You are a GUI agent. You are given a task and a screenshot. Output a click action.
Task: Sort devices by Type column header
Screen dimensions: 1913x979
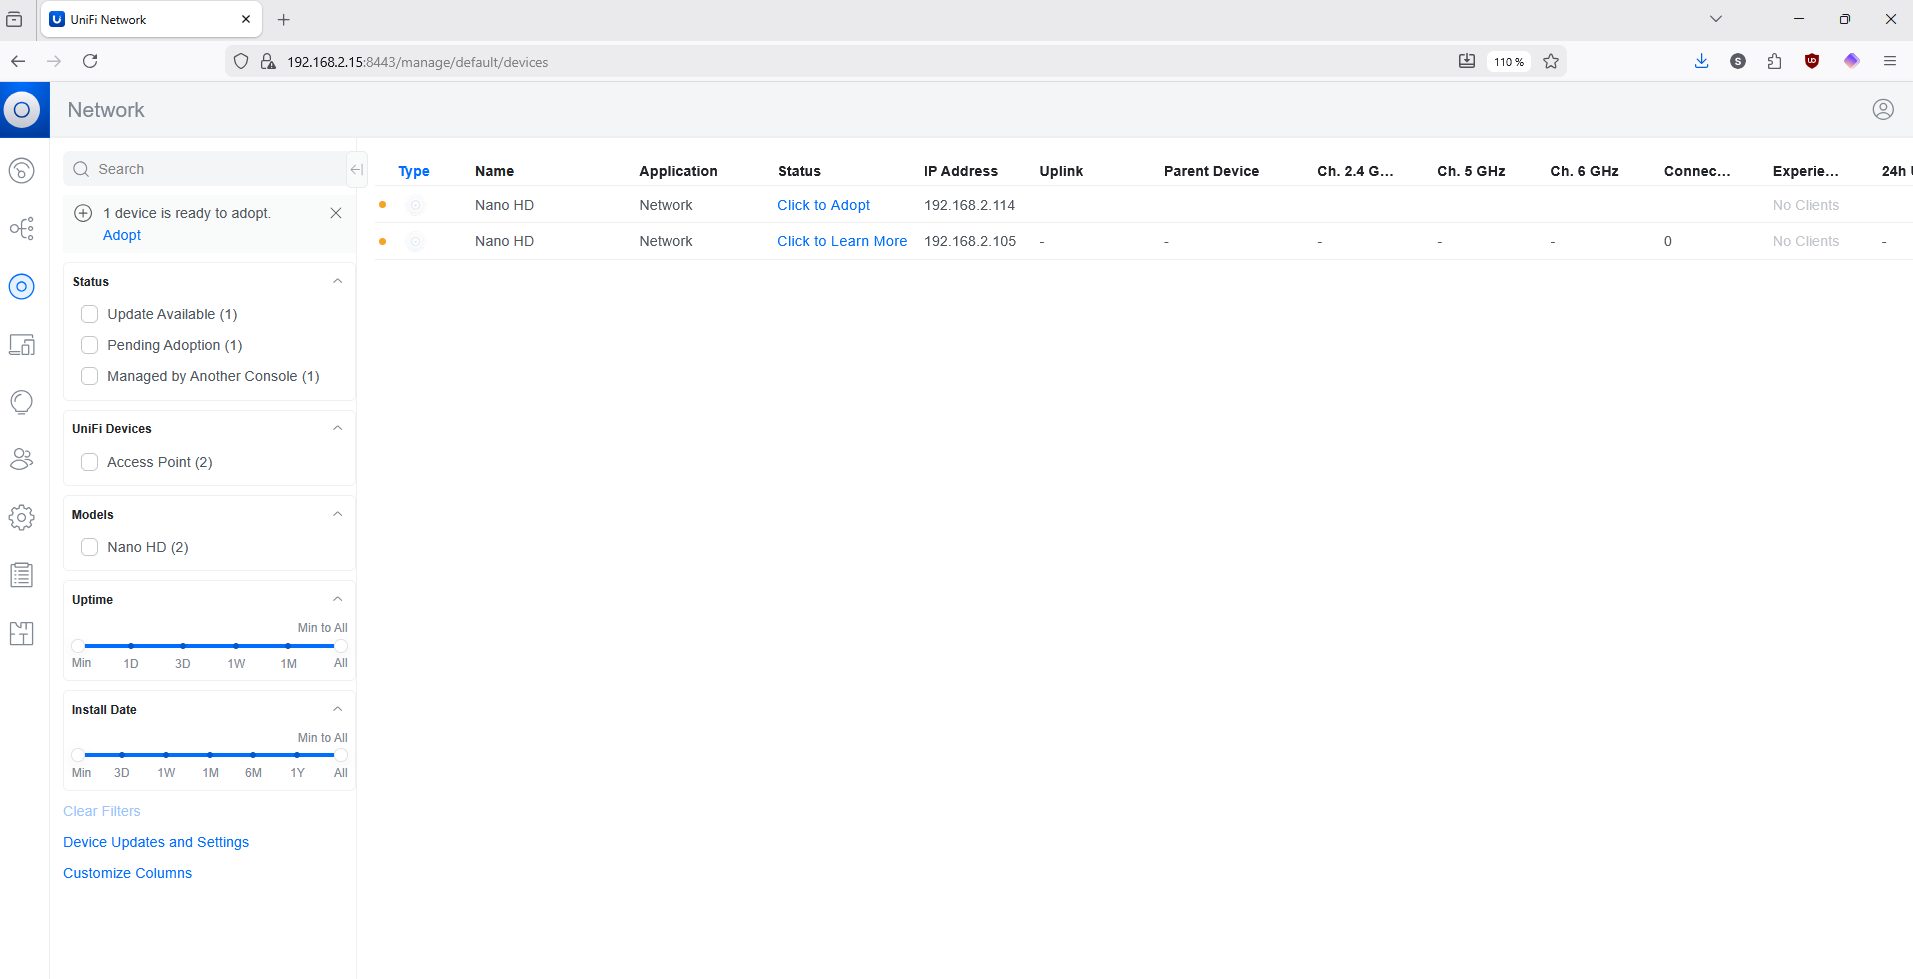pos(414,171)
